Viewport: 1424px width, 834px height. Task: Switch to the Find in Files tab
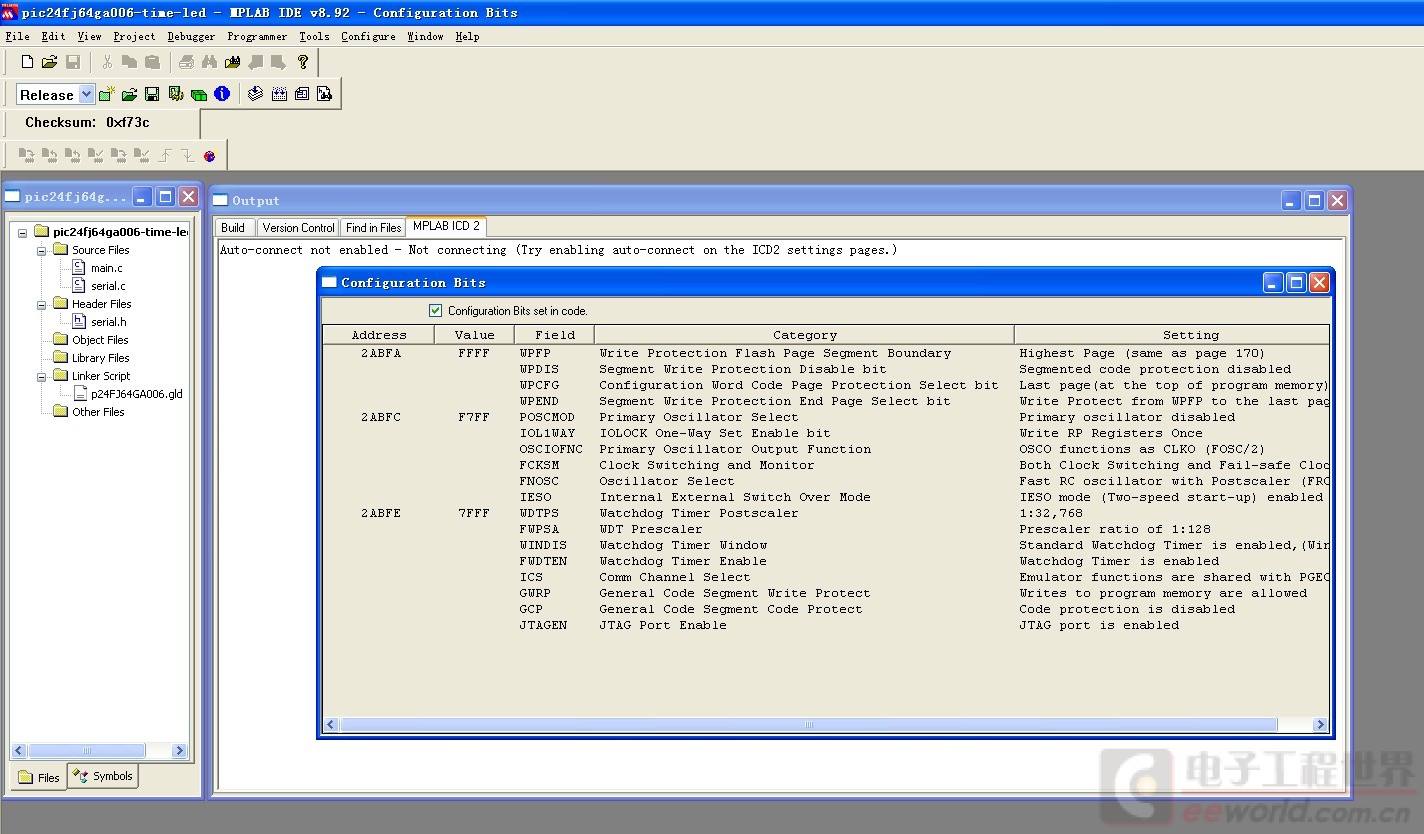(373, 228)
